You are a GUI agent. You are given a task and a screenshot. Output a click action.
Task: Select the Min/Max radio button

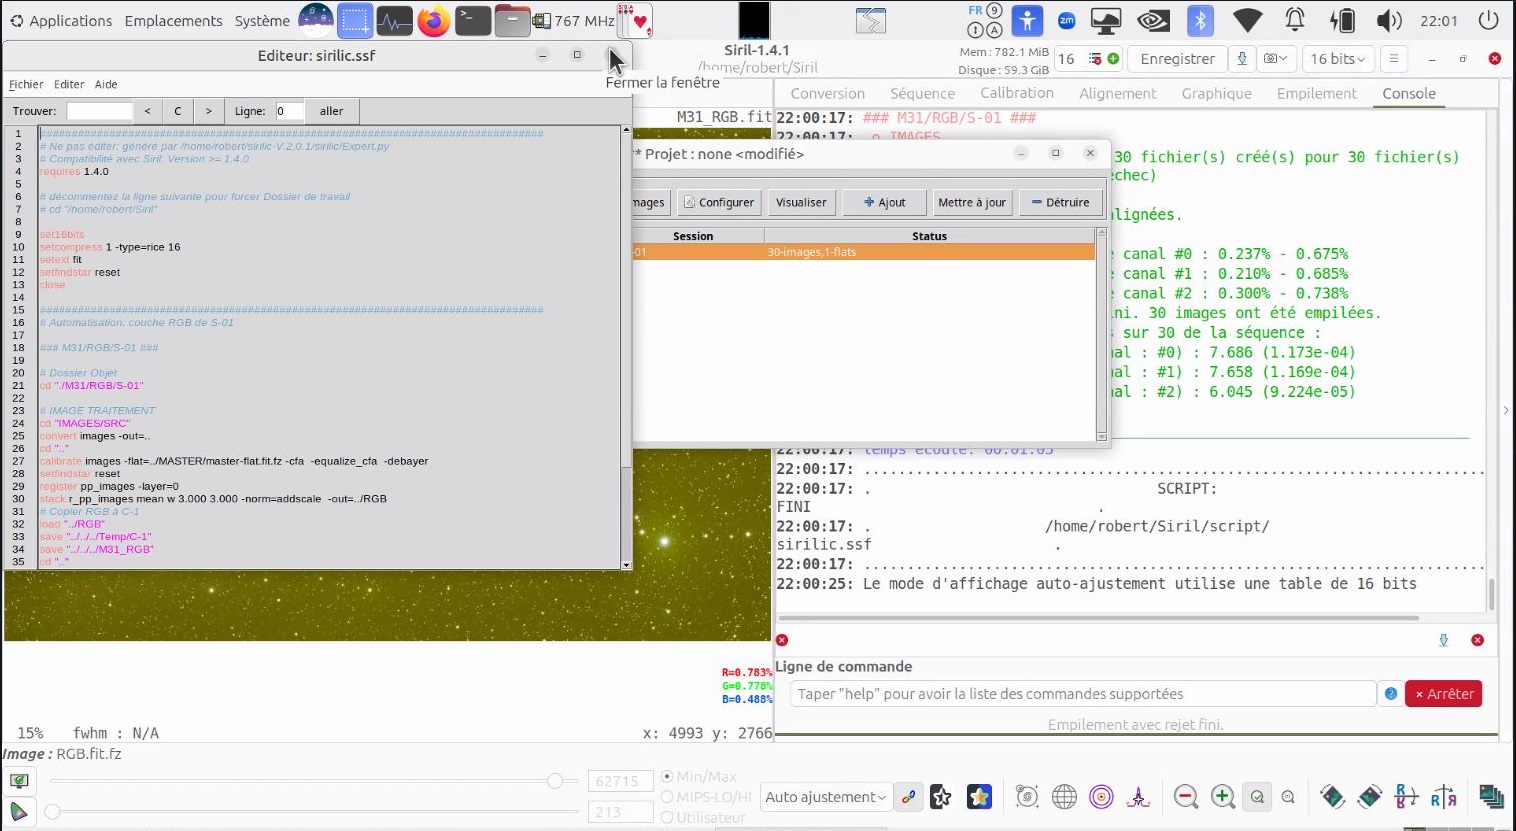(667, 777)
